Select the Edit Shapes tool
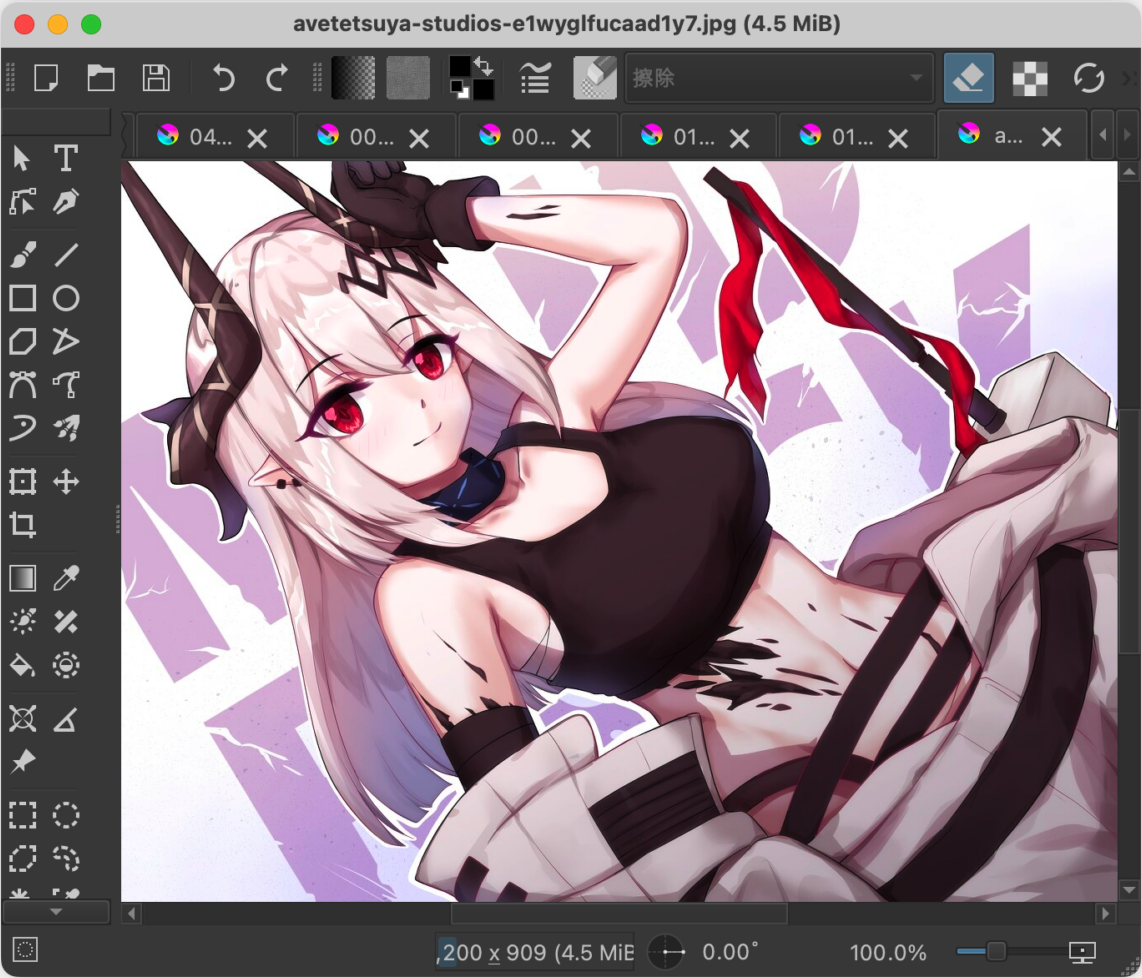Viewport: 1142px width, 978px height. [x=22, y=202]
